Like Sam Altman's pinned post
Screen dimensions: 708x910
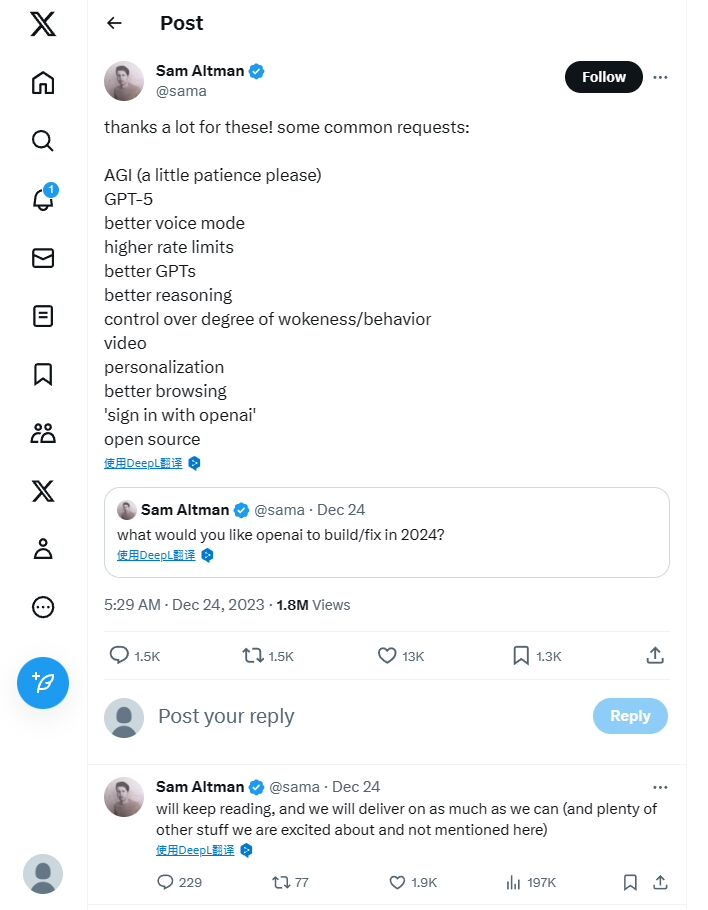386,655
